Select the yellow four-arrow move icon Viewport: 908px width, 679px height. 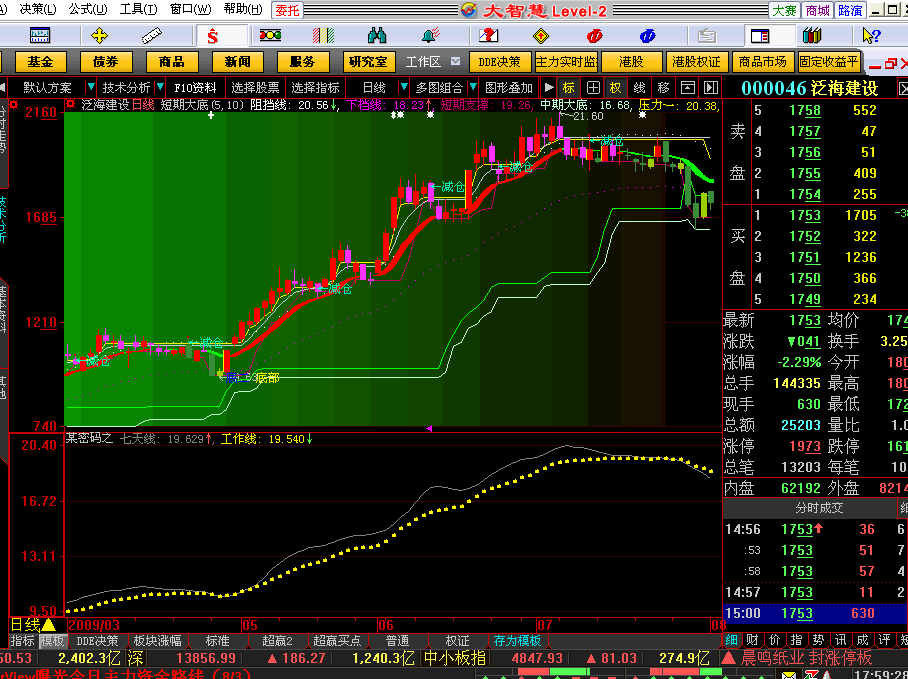(100, 36)
